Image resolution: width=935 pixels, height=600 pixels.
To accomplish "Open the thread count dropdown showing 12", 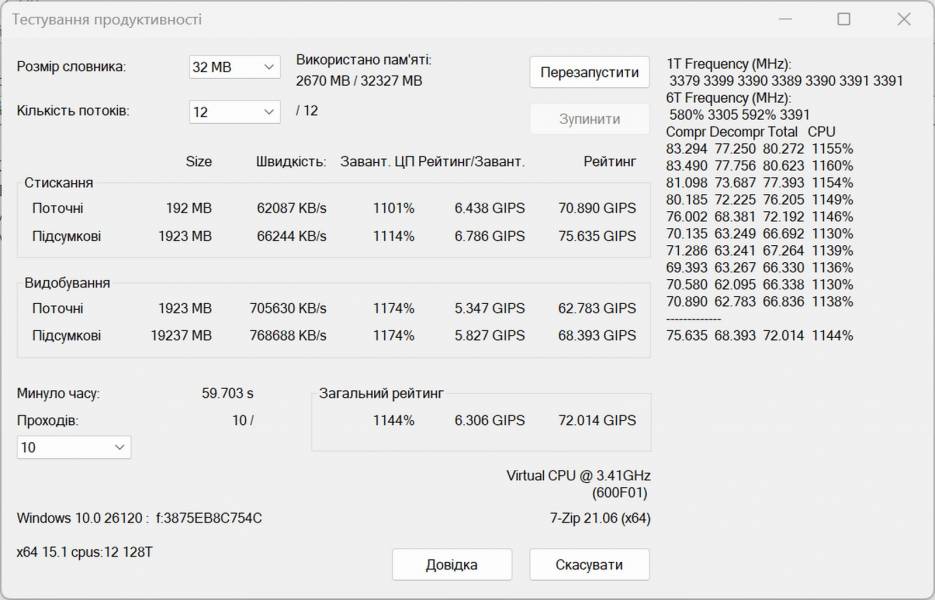I will 234,112.
